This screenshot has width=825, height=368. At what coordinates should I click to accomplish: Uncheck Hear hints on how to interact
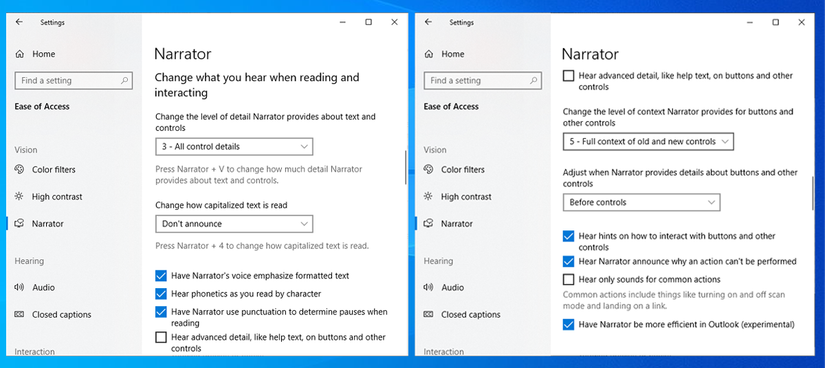[568, 236]
